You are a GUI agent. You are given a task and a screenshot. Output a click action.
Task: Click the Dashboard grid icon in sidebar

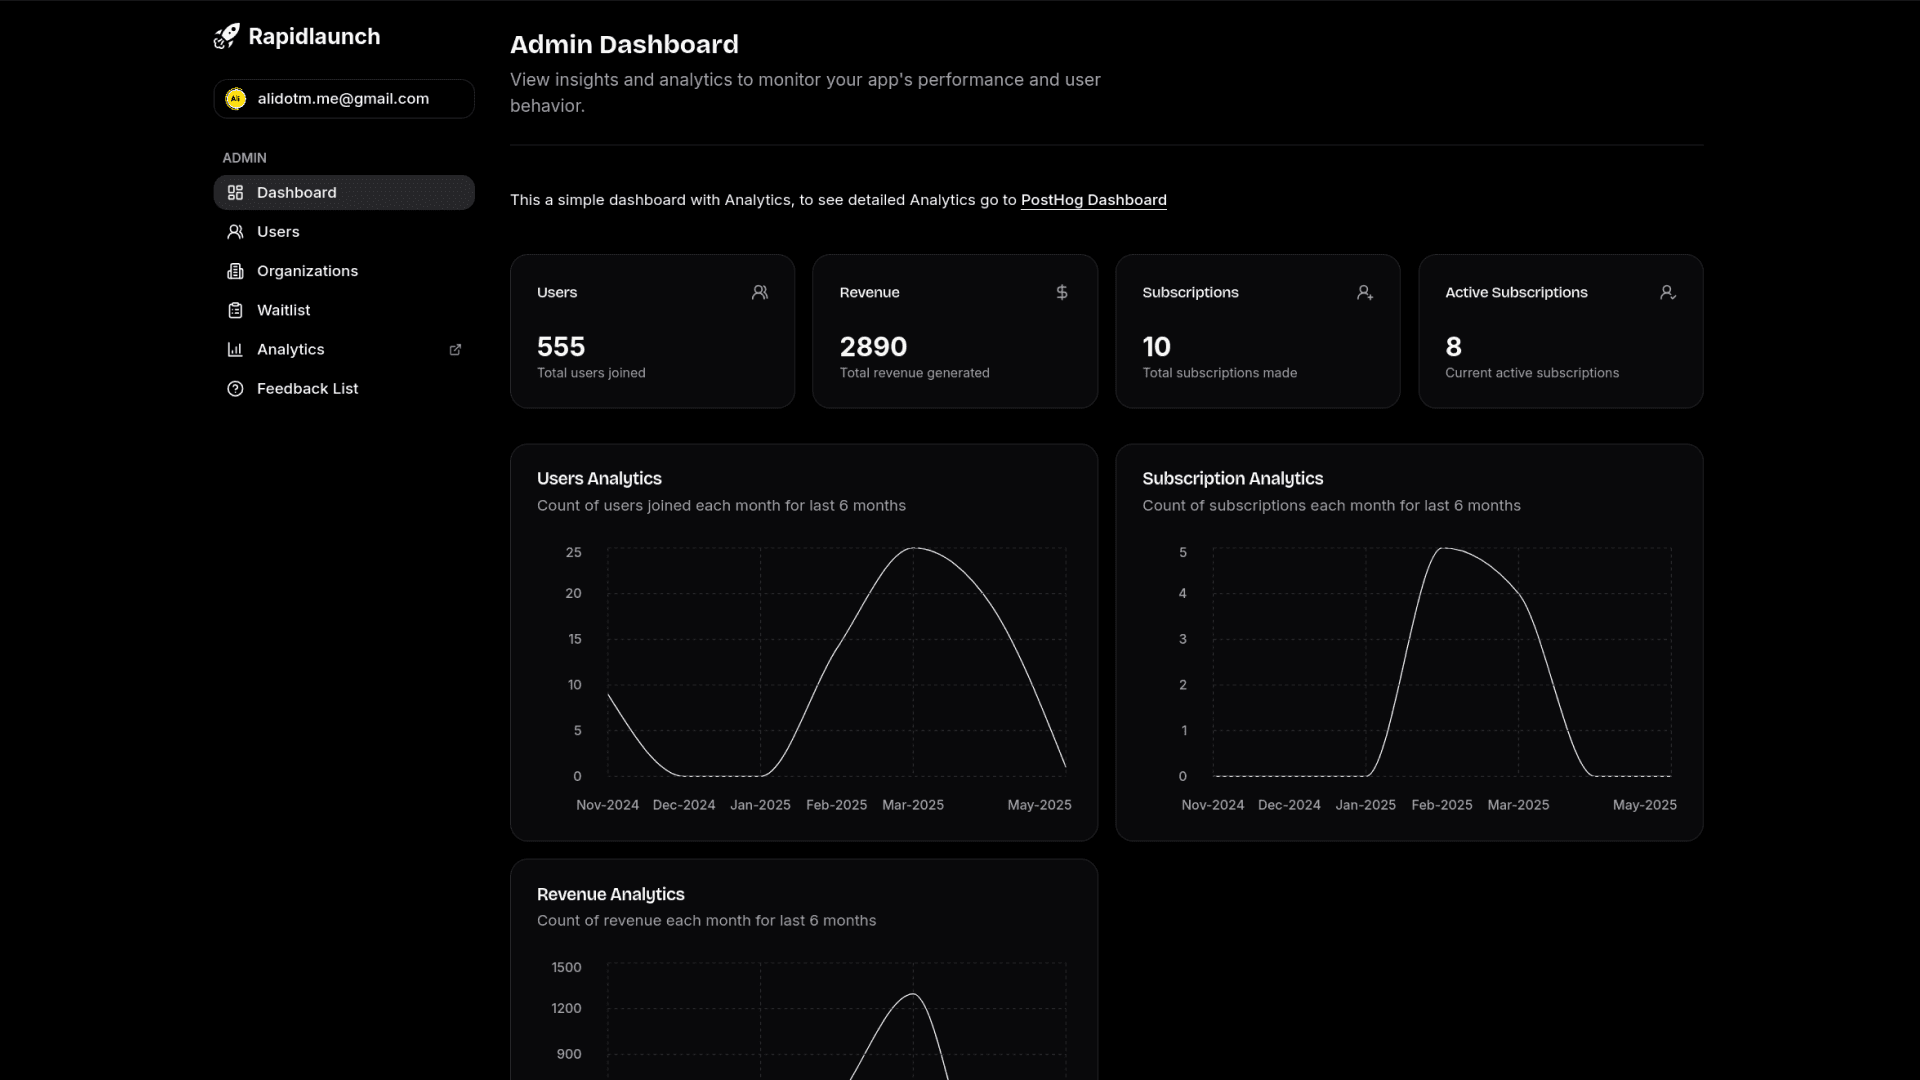coord(235,193)
